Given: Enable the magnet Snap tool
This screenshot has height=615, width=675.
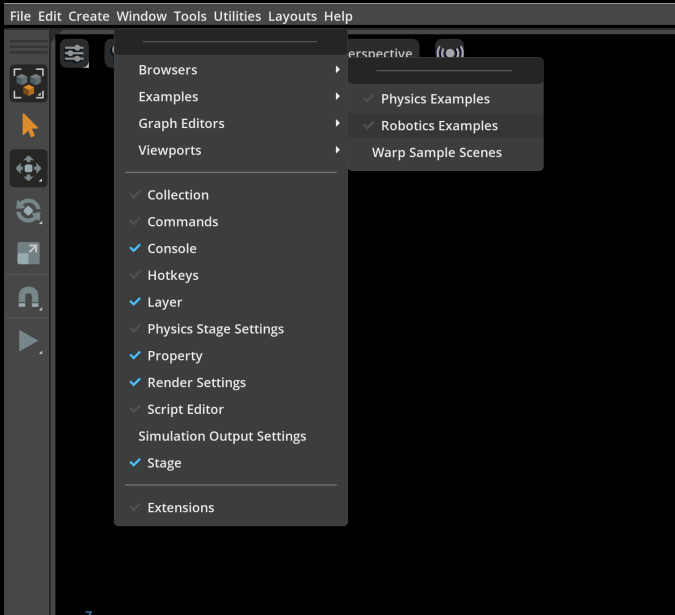Looking at the screenshot, I should click(28, 298).
